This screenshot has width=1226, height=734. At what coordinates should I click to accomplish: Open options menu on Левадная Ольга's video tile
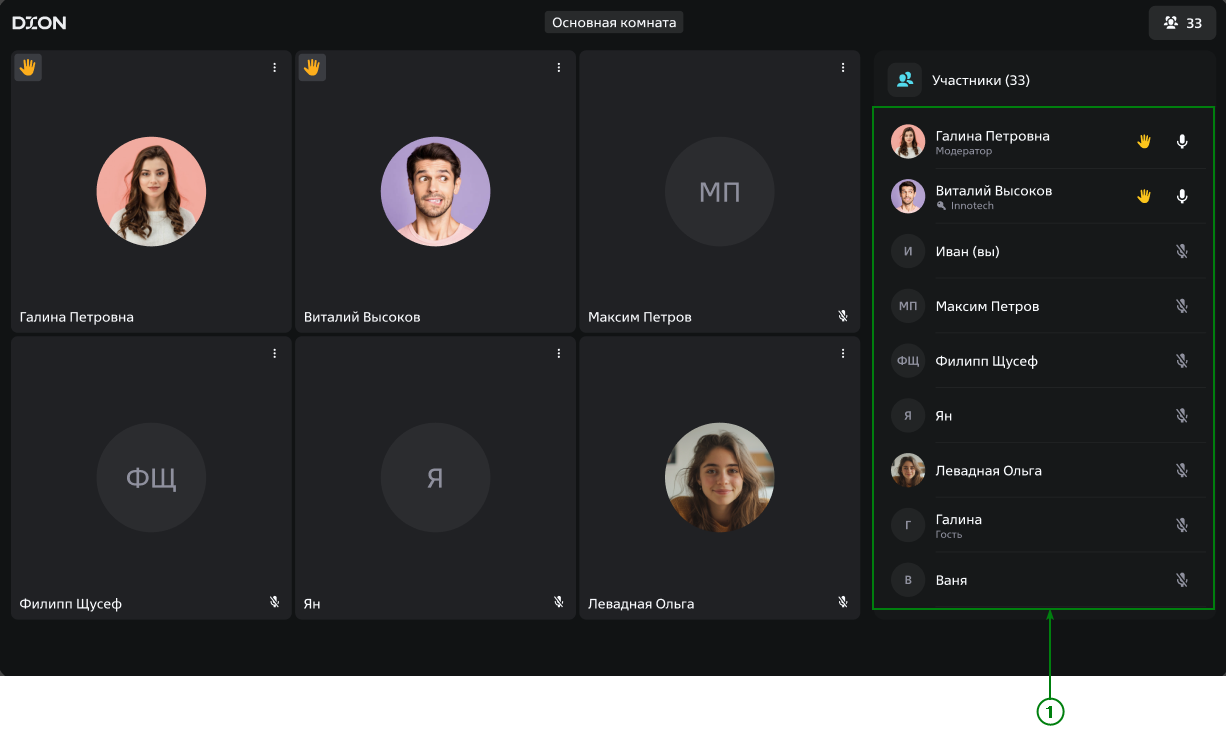(843, 353)
